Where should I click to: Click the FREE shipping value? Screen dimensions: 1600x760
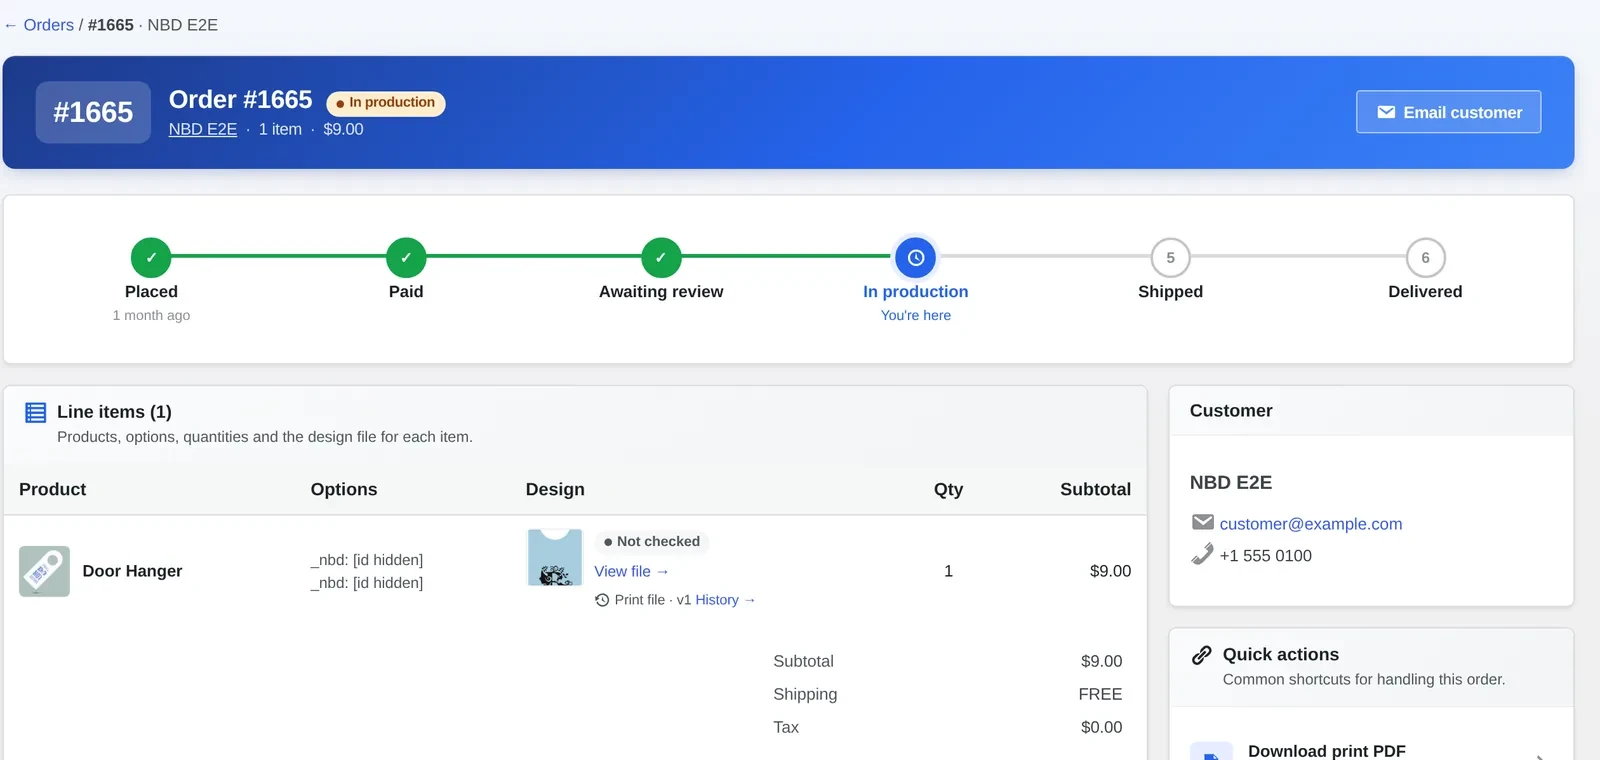click(1100, 694)
